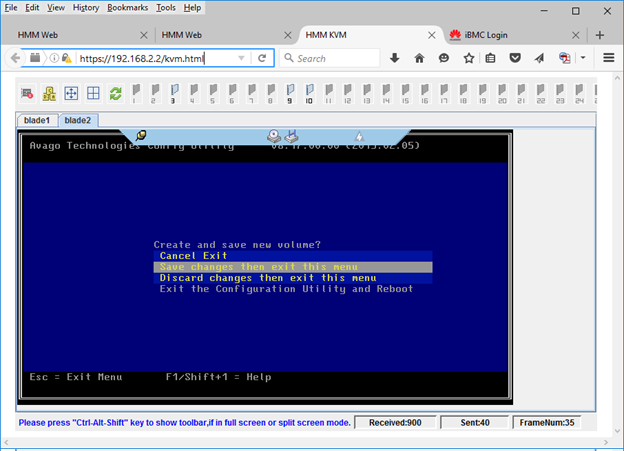Screen dimensions: 624x451
Task: Select Save changes then exit this menu
Action: (293, 267)
